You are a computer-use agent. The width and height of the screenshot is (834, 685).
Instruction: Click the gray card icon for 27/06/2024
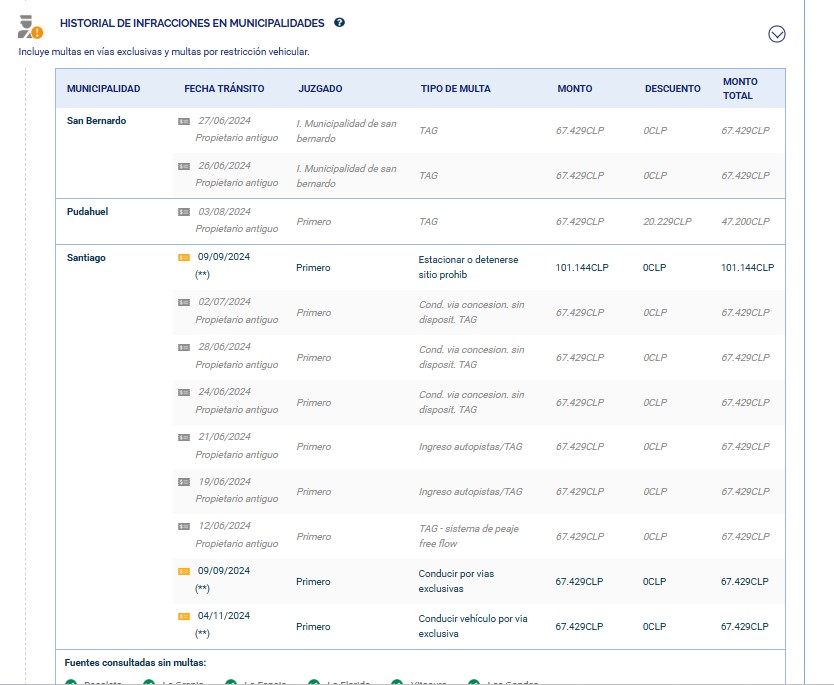pos(184,121)
